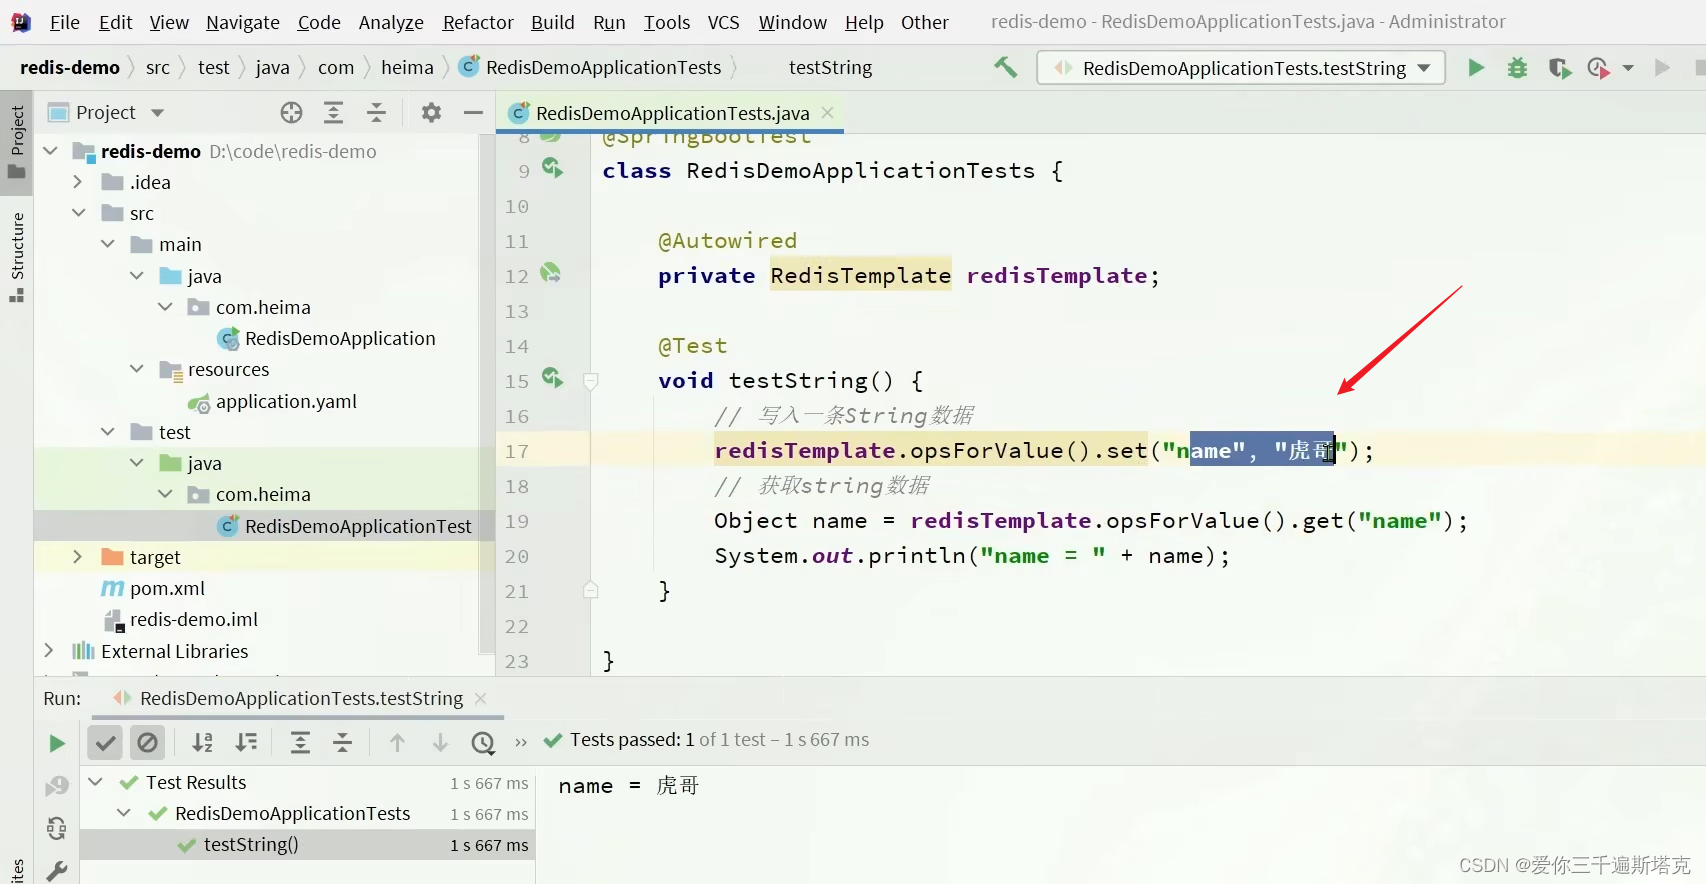Screen dimensions: 1706x884
Task: Hide the Project panel with minus icon
Action: click(473, 113)
